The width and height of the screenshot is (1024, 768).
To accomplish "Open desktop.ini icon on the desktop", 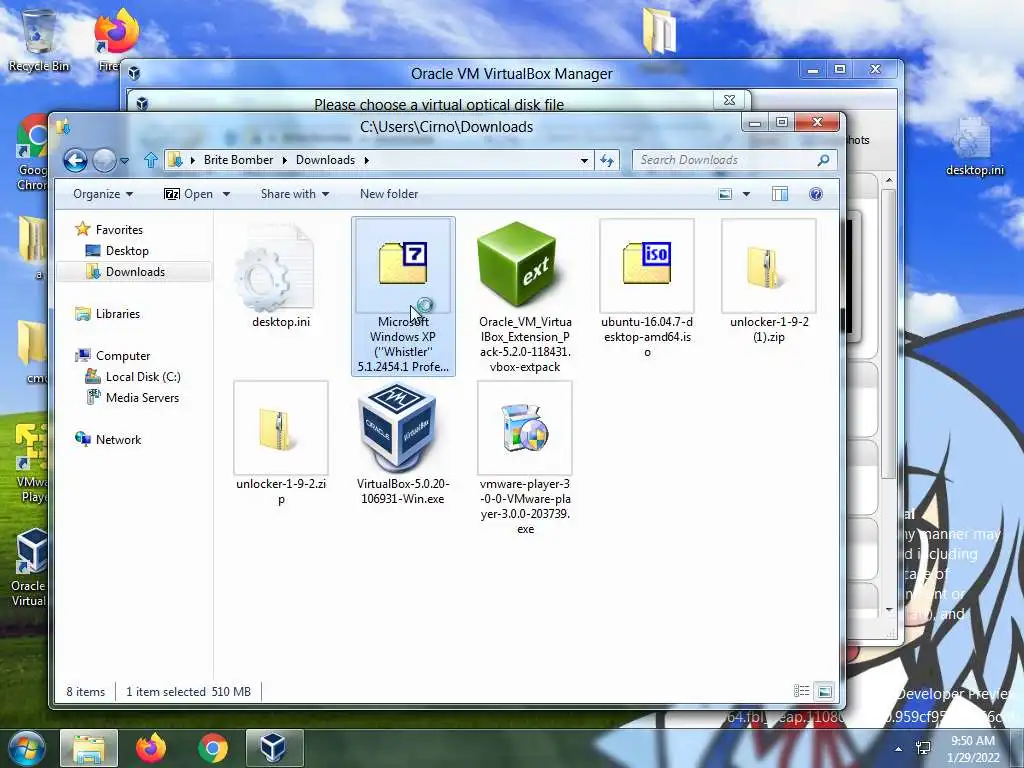I will 974,147.
